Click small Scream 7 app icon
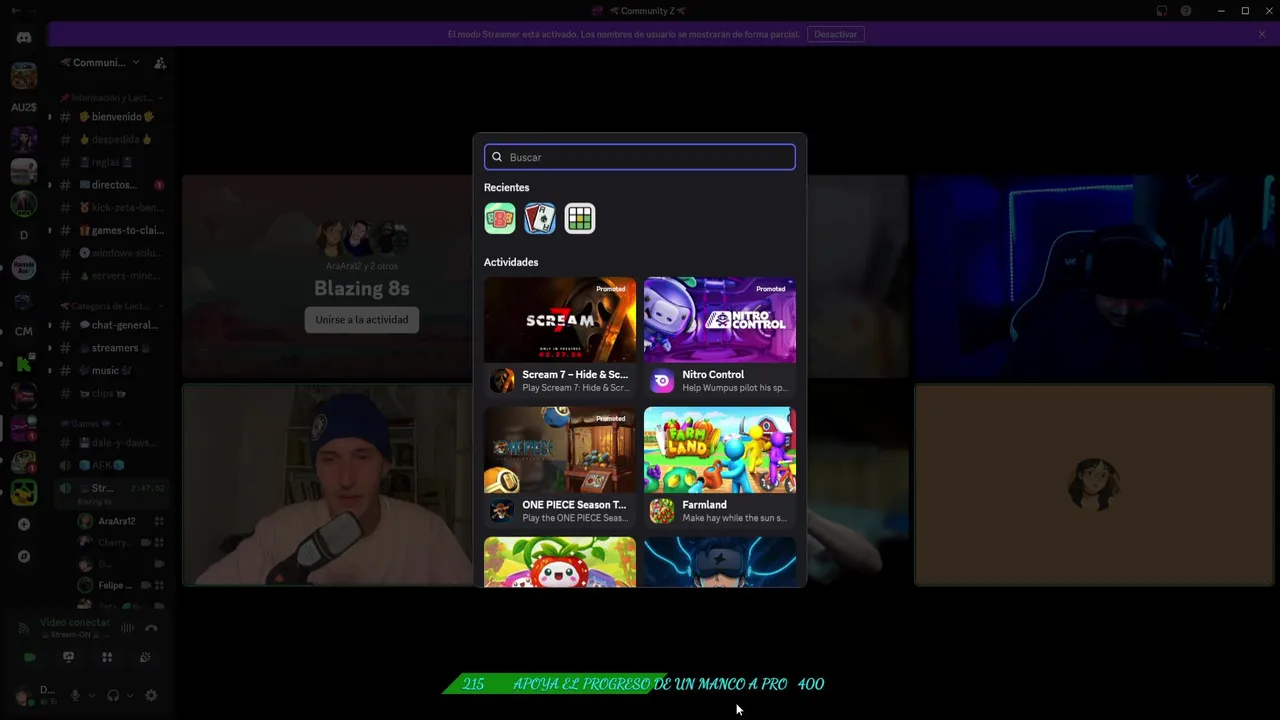The height and width of the screenshot is (720, 1280). click(x=502, y=381)
